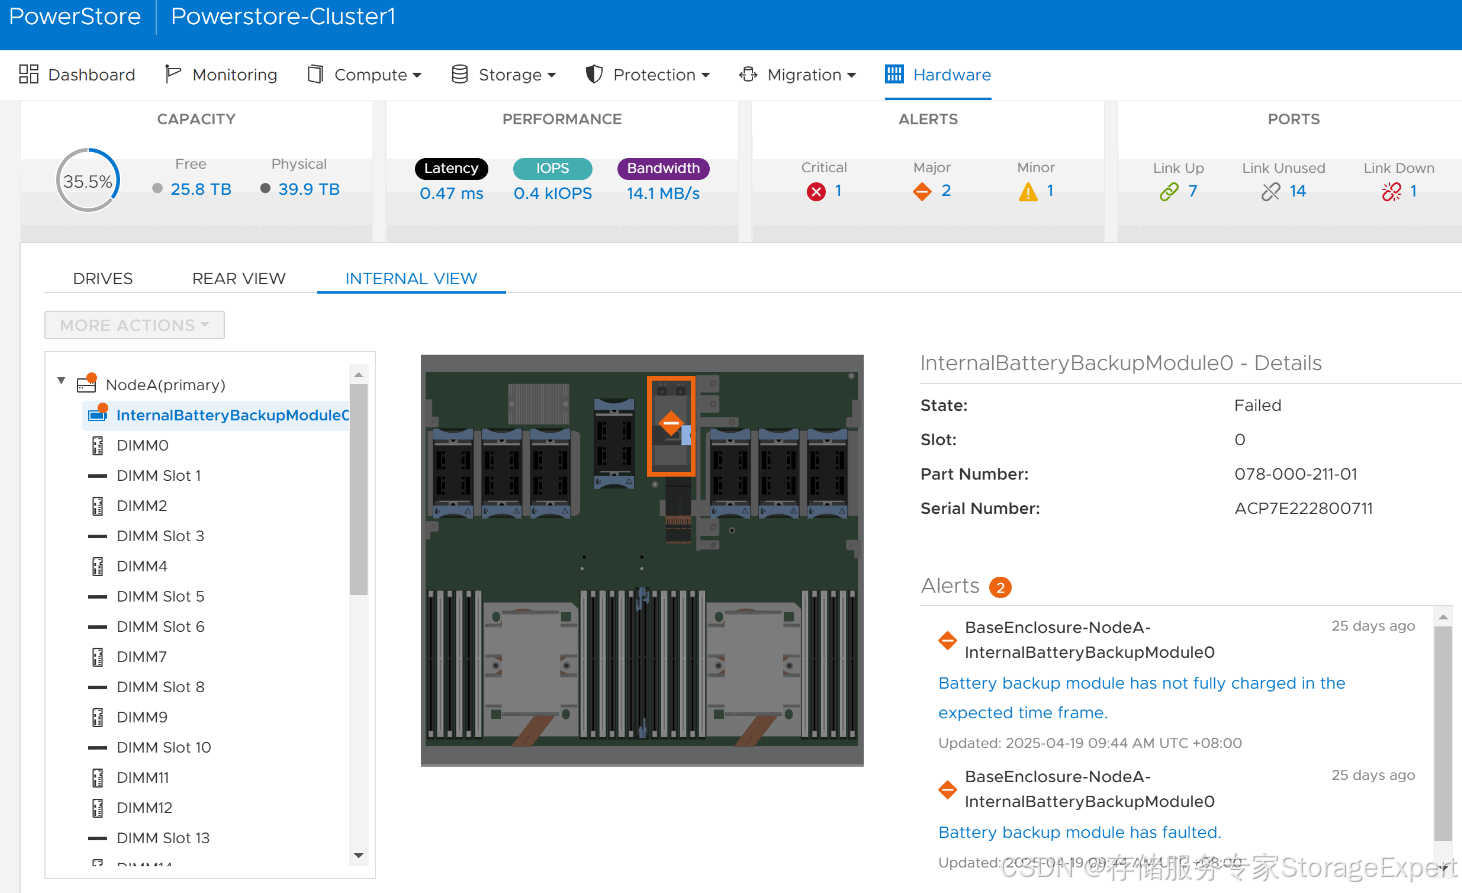Click the first alert's orange diamond icon
The width and height of the screenshot is (1462, 893).
948,640
